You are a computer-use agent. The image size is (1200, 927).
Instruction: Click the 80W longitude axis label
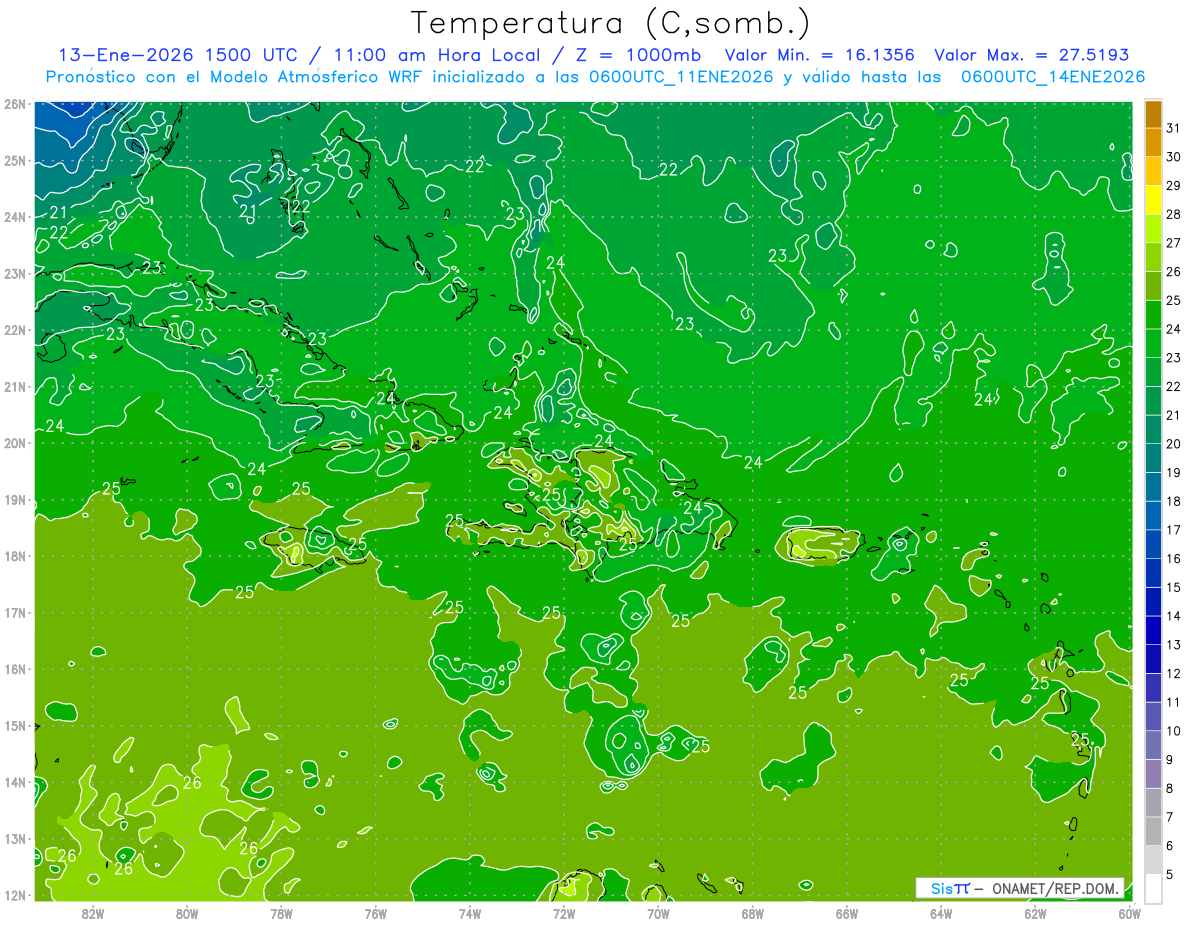(187, 913)
